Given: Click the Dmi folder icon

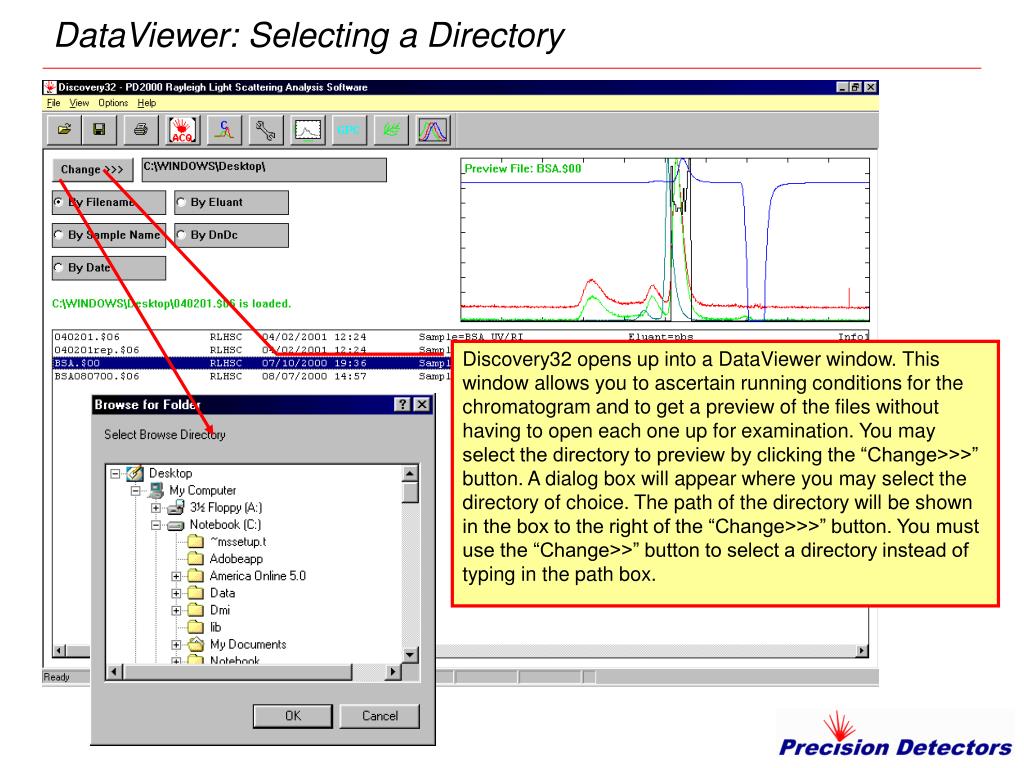Looking at the screenshot, I should coord(195,610).
